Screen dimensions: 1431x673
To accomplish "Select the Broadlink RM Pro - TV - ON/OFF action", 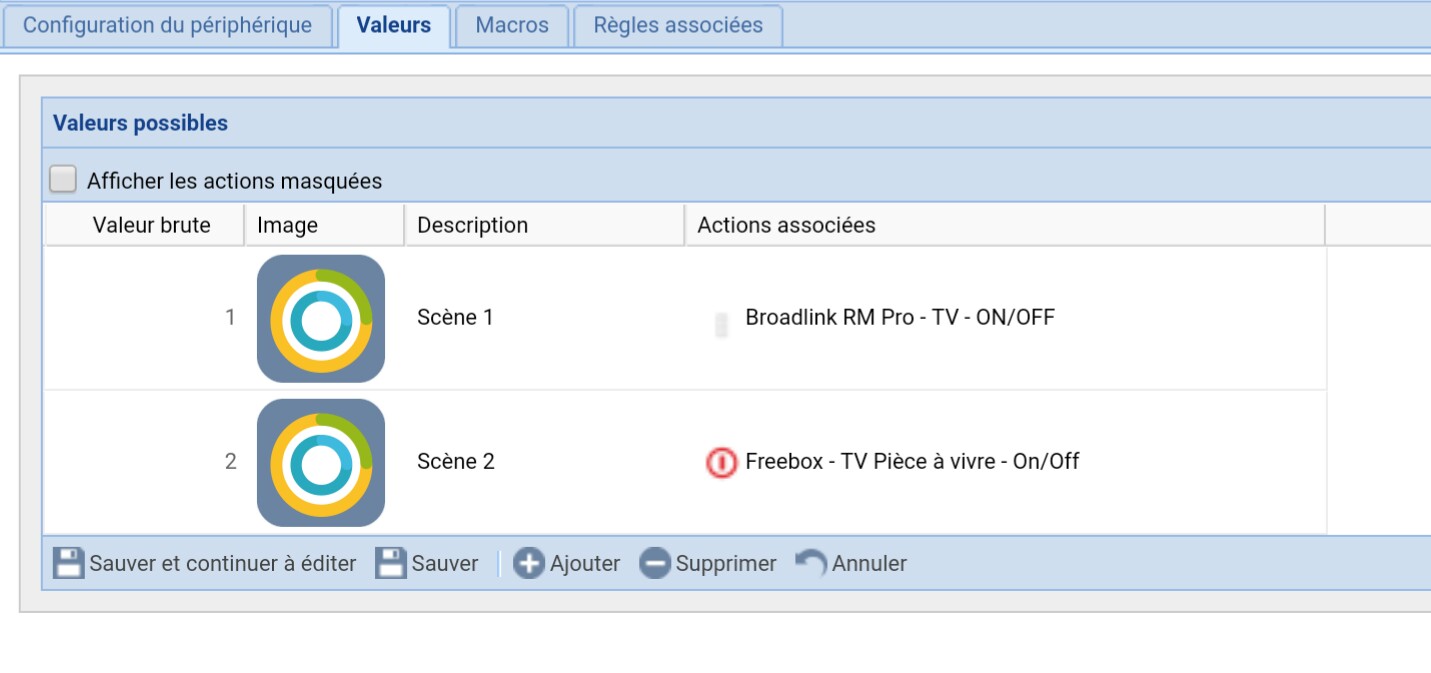I will click(x=900, y=317).
